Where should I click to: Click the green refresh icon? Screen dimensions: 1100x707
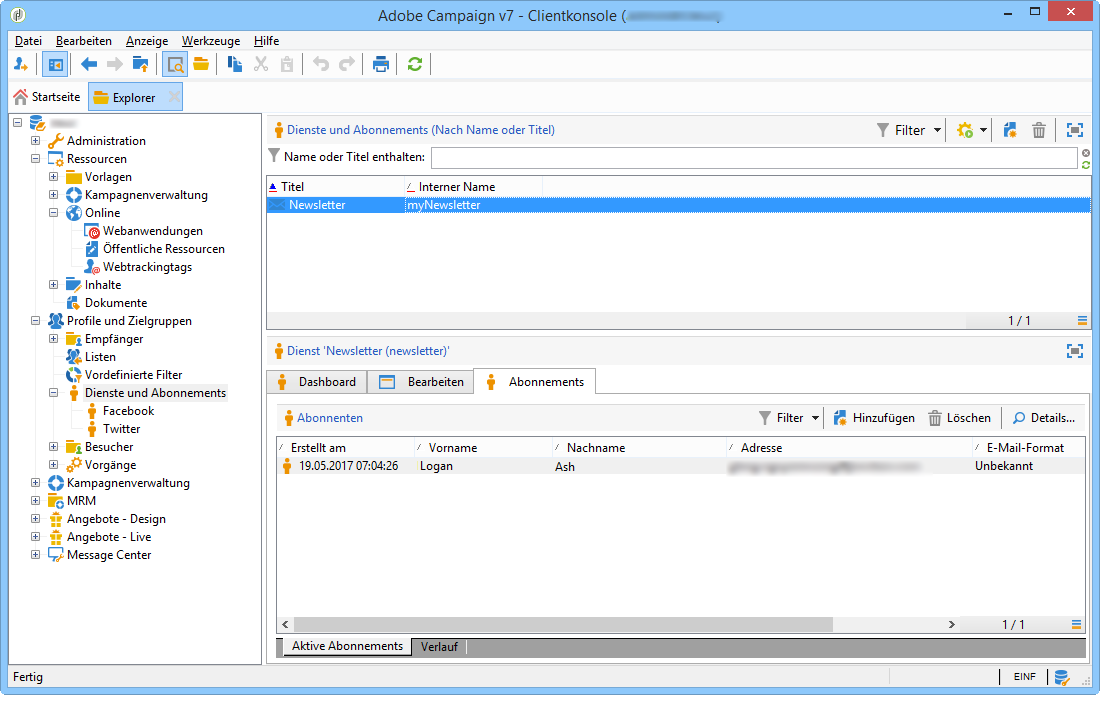(415, 65)
